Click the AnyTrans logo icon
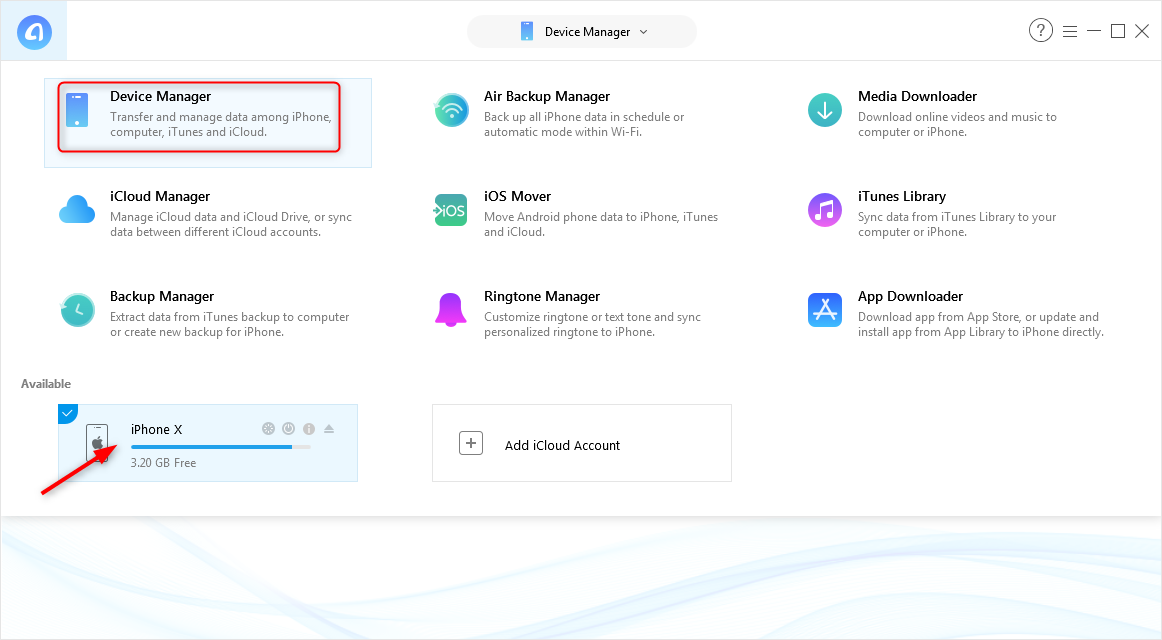The image size is (1162, 640). (34, 32)
